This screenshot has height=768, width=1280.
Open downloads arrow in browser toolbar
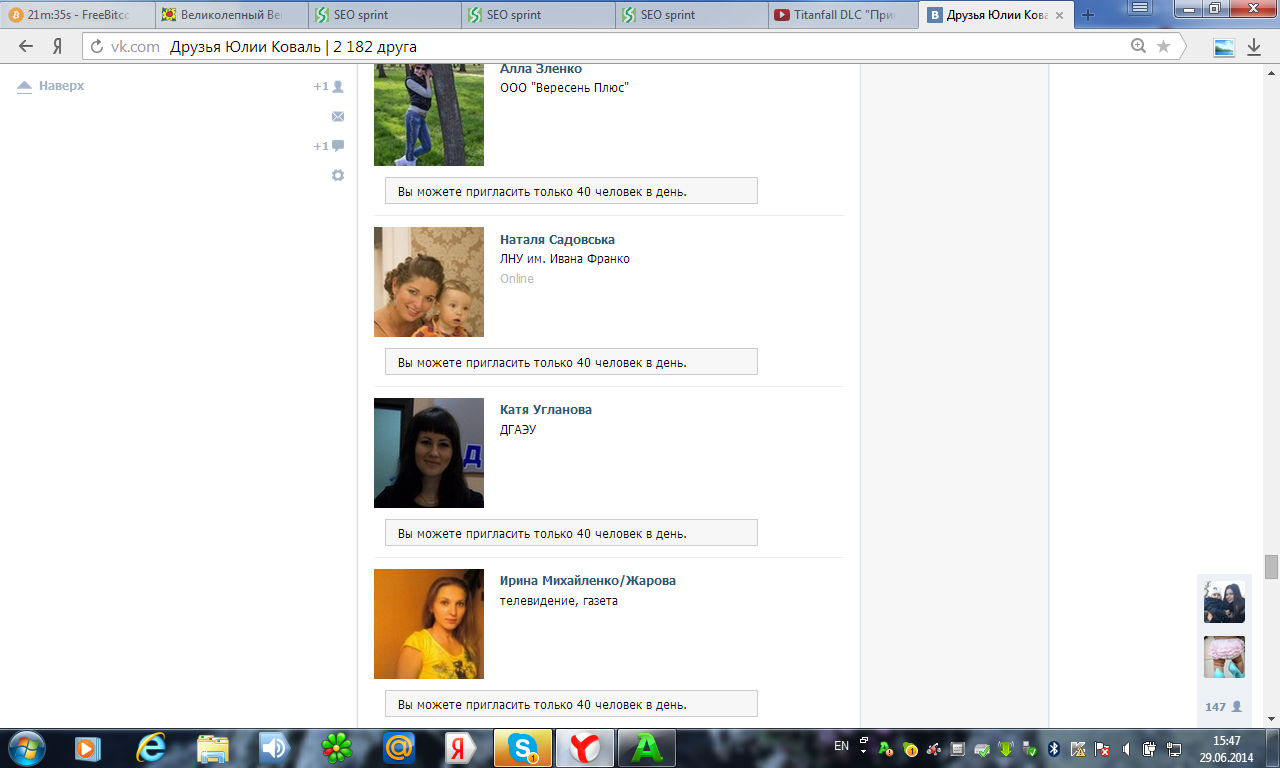[1254, 47]
